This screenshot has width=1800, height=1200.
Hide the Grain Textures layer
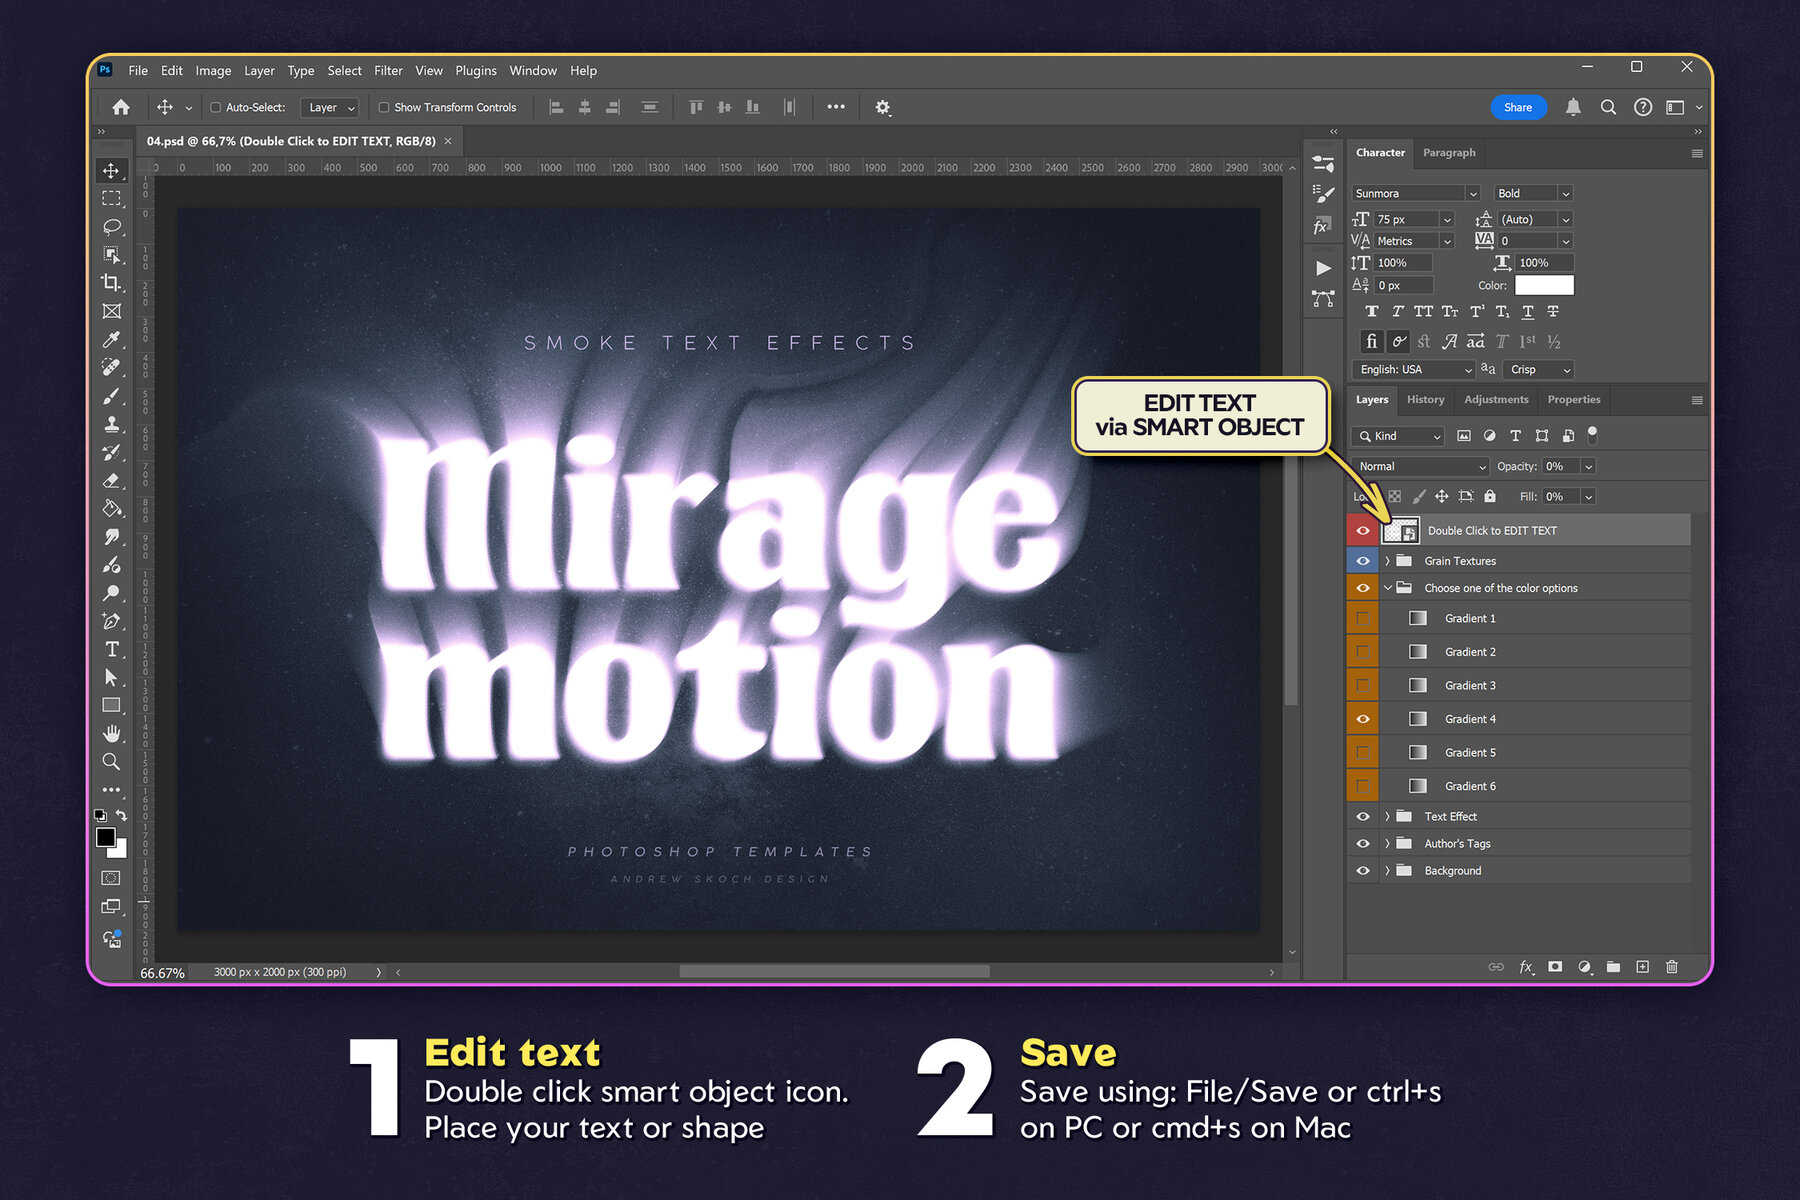point(1362,560)
